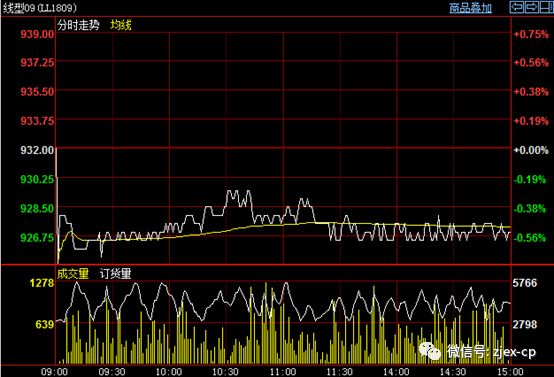Click the -0.56% percentage label

[x=531, y=238]
